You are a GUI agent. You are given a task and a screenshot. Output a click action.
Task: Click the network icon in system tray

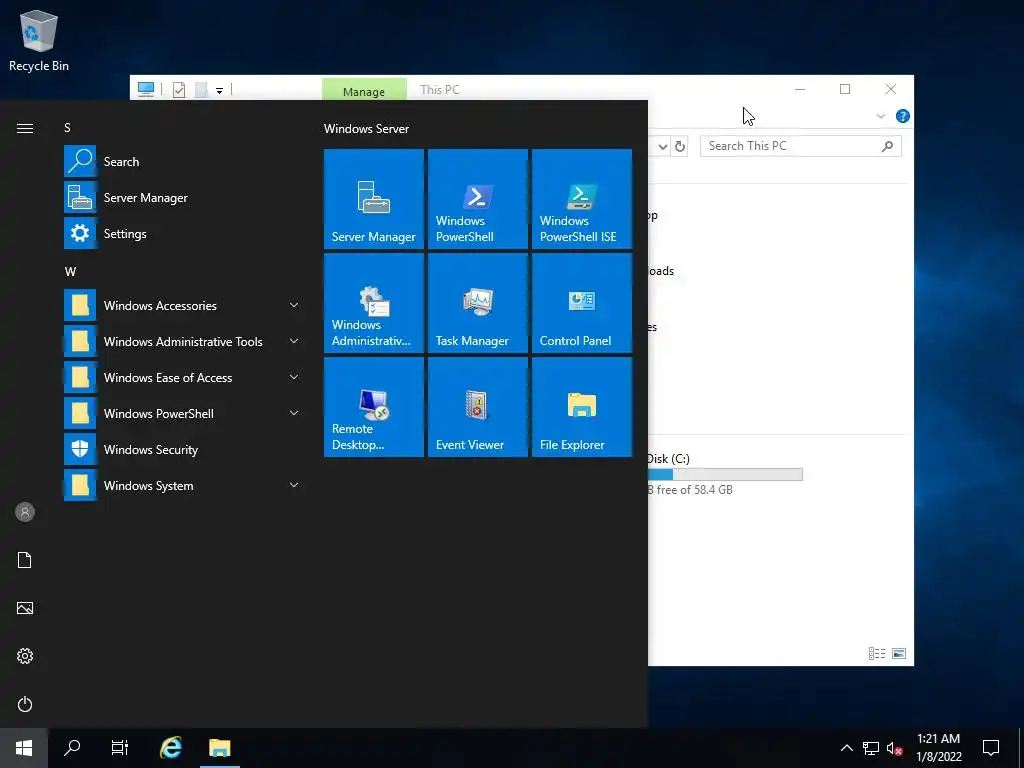[x=871, y=748]
